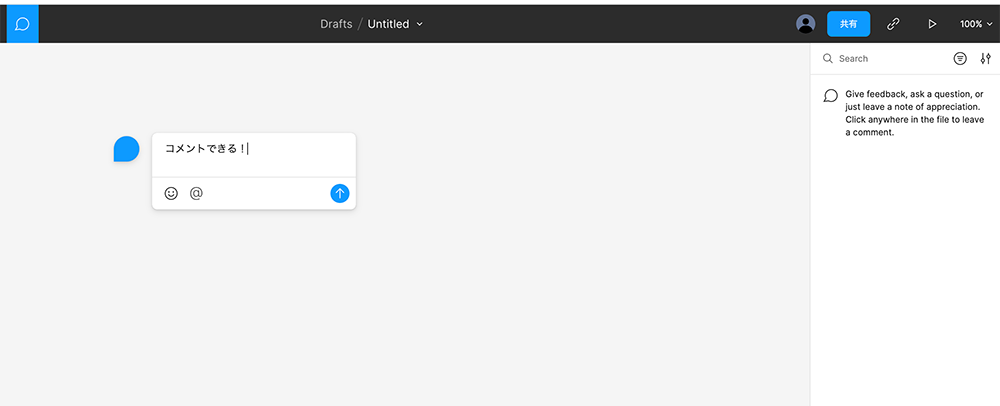Image resolution: width=1000 pixels, height=406 pixels.
Task: Expand the chevron next to Untitled
Action: pyautogui.click(x=420, y=24)
